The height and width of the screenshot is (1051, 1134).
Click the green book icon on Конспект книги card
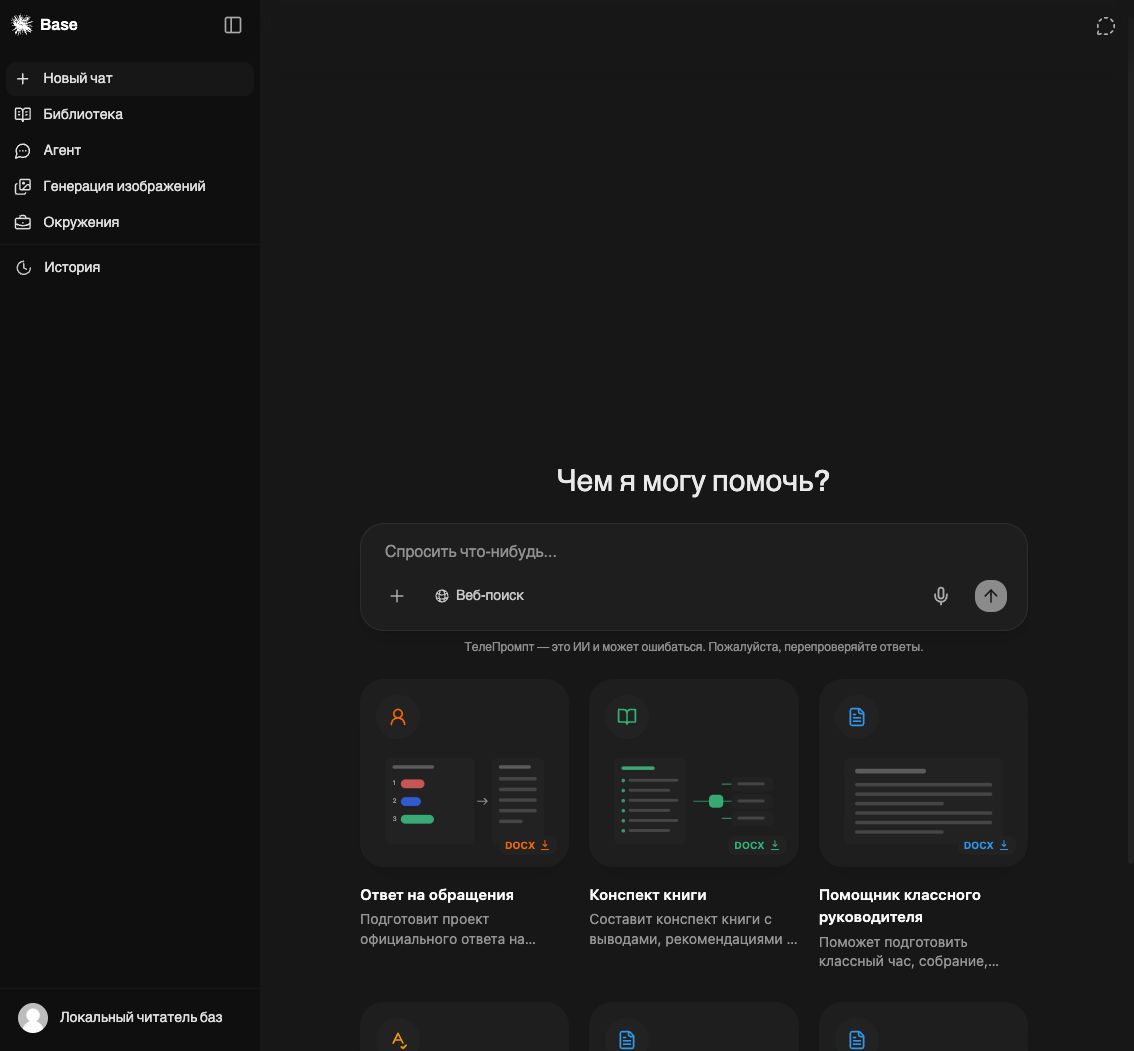point(627,717)
